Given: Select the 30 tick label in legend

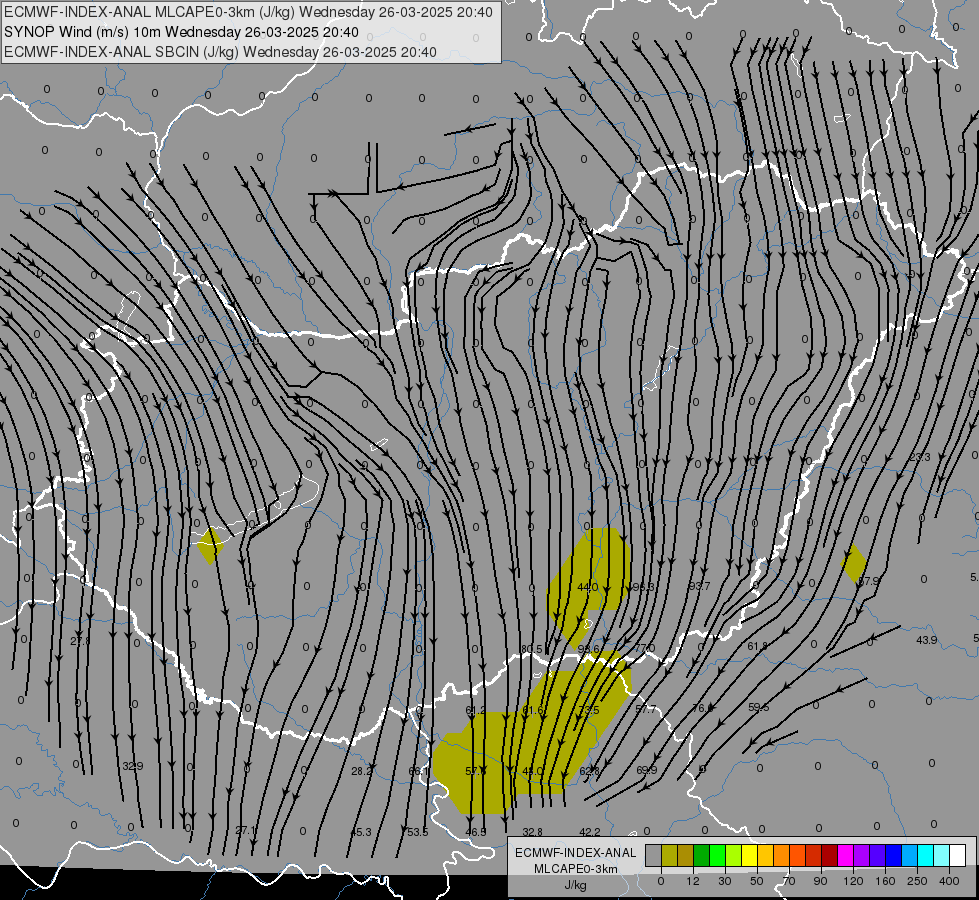Looking at the screenshot, I should 725,881.
